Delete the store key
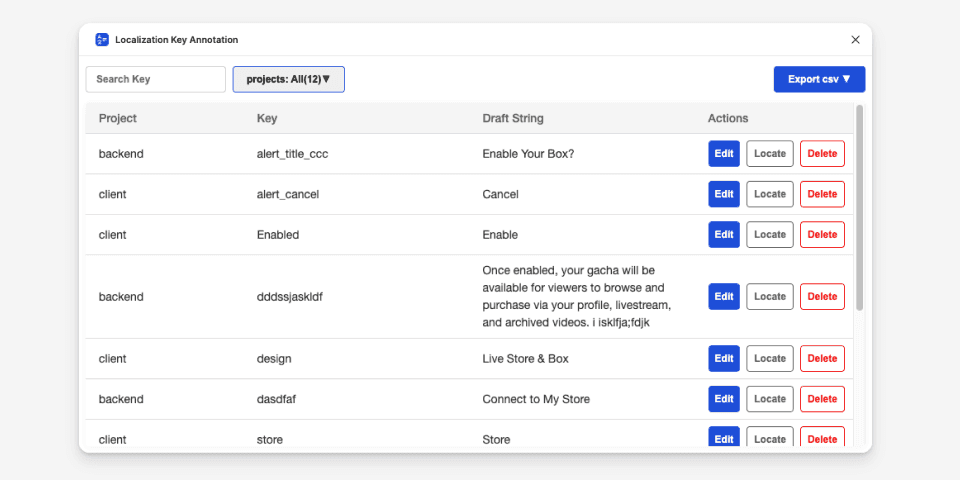The width and height of the screenshot is (960, 480). pos(822,437)
